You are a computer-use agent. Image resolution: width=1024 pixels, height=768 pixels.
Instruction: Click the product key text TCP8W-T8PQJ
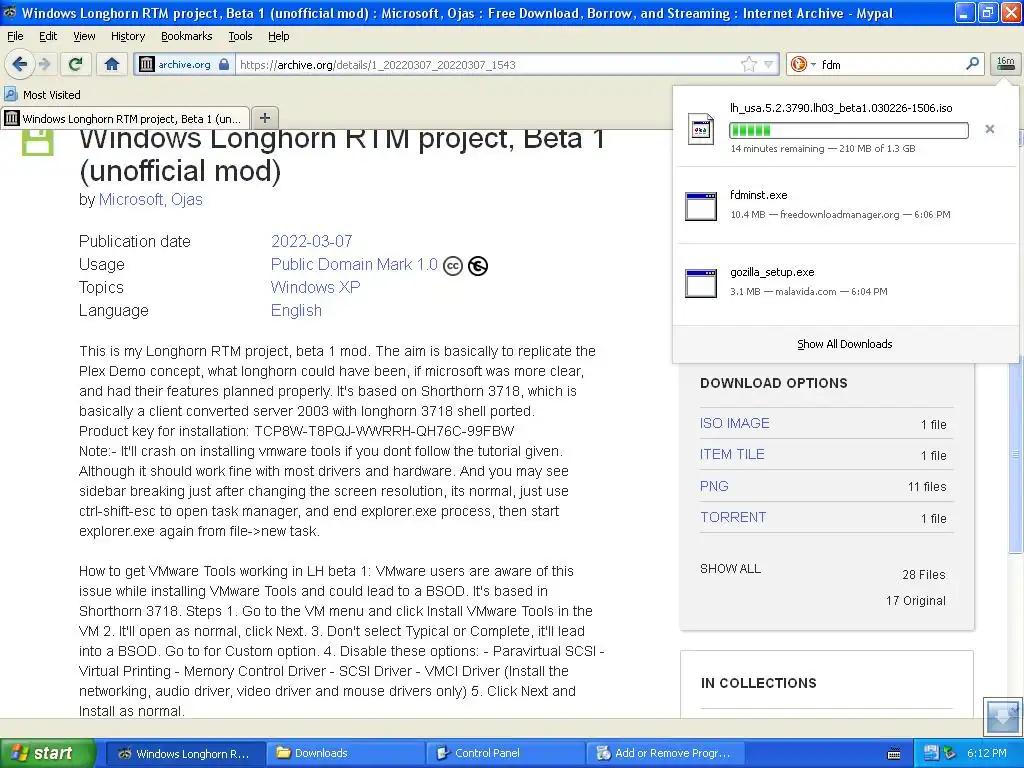coord(385,431)
